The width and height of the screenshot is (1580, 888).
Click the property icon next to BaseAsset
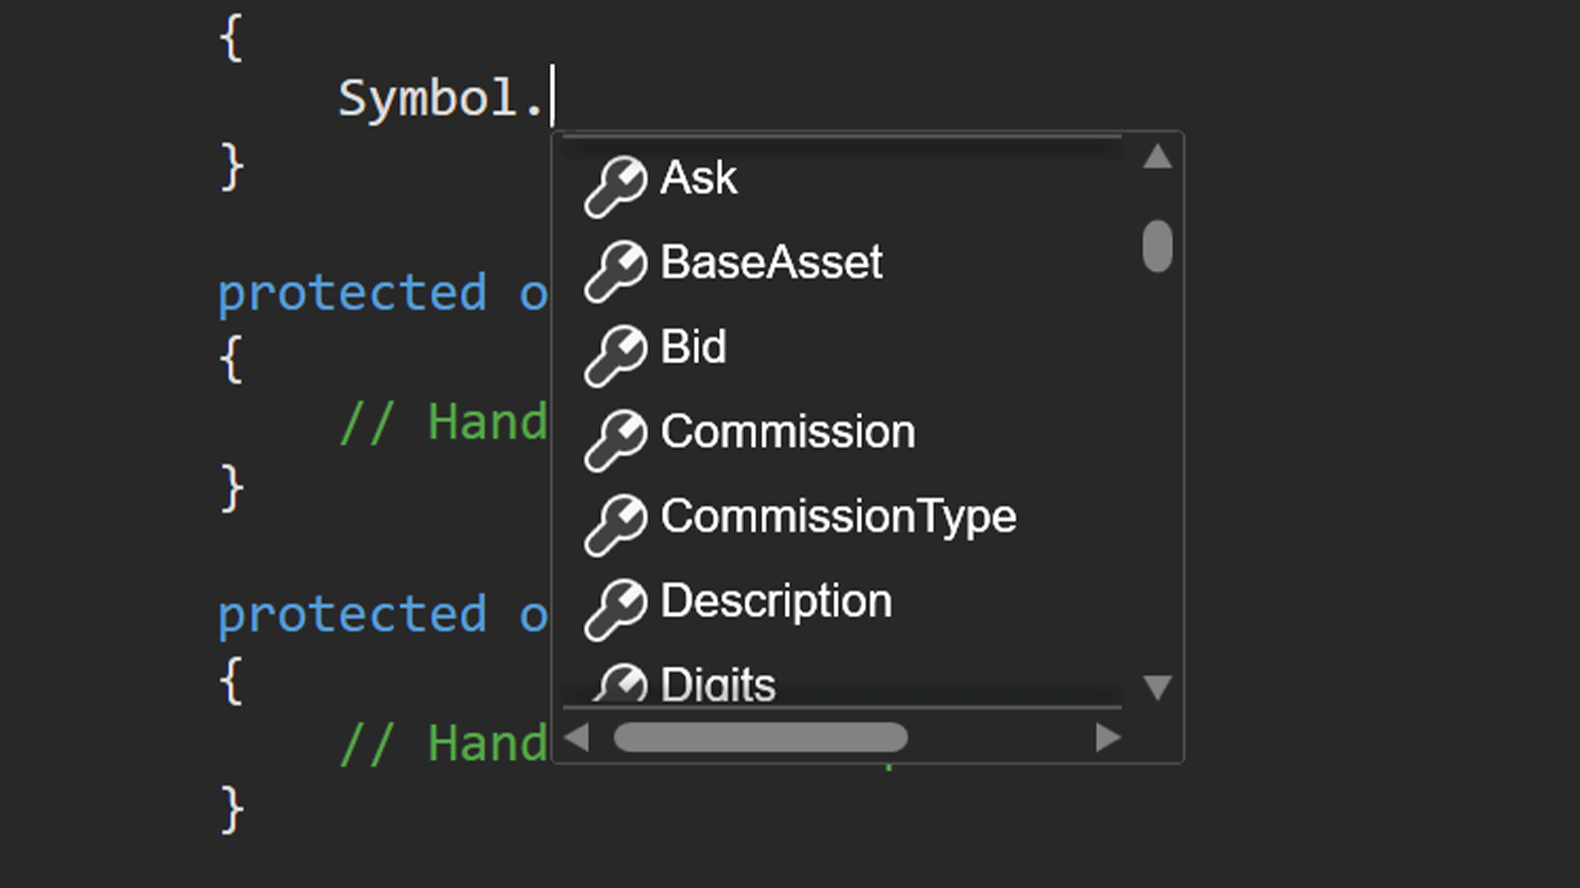(616, 271)
